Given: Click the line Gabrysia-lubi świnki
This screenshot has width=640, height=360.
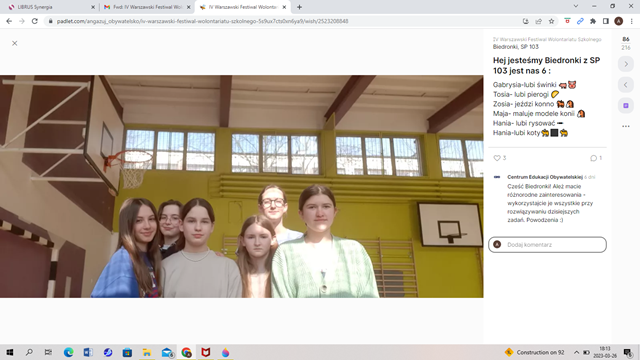Looking at the screenshot, I should 534,84.
